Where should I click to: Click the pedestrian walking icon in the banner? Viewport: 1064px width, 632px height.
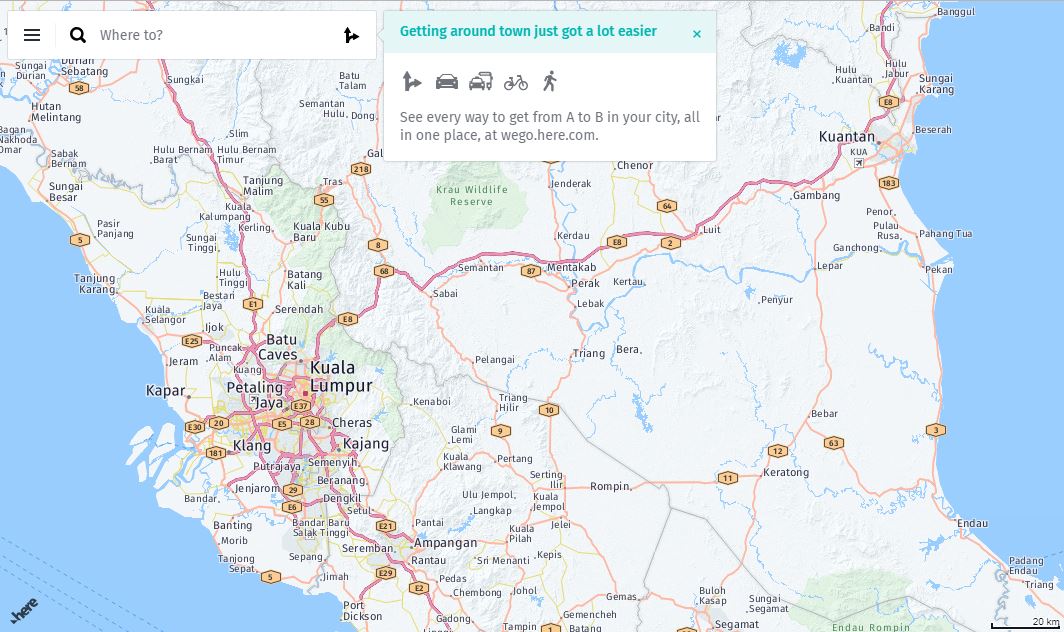tap(549, 81)
